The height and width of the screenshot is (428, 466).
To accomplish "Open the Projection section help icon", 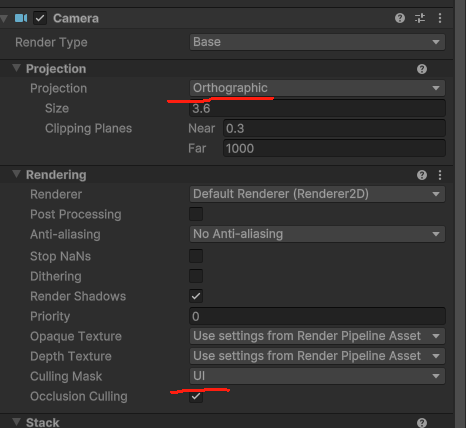I will [x=422, y=69].
